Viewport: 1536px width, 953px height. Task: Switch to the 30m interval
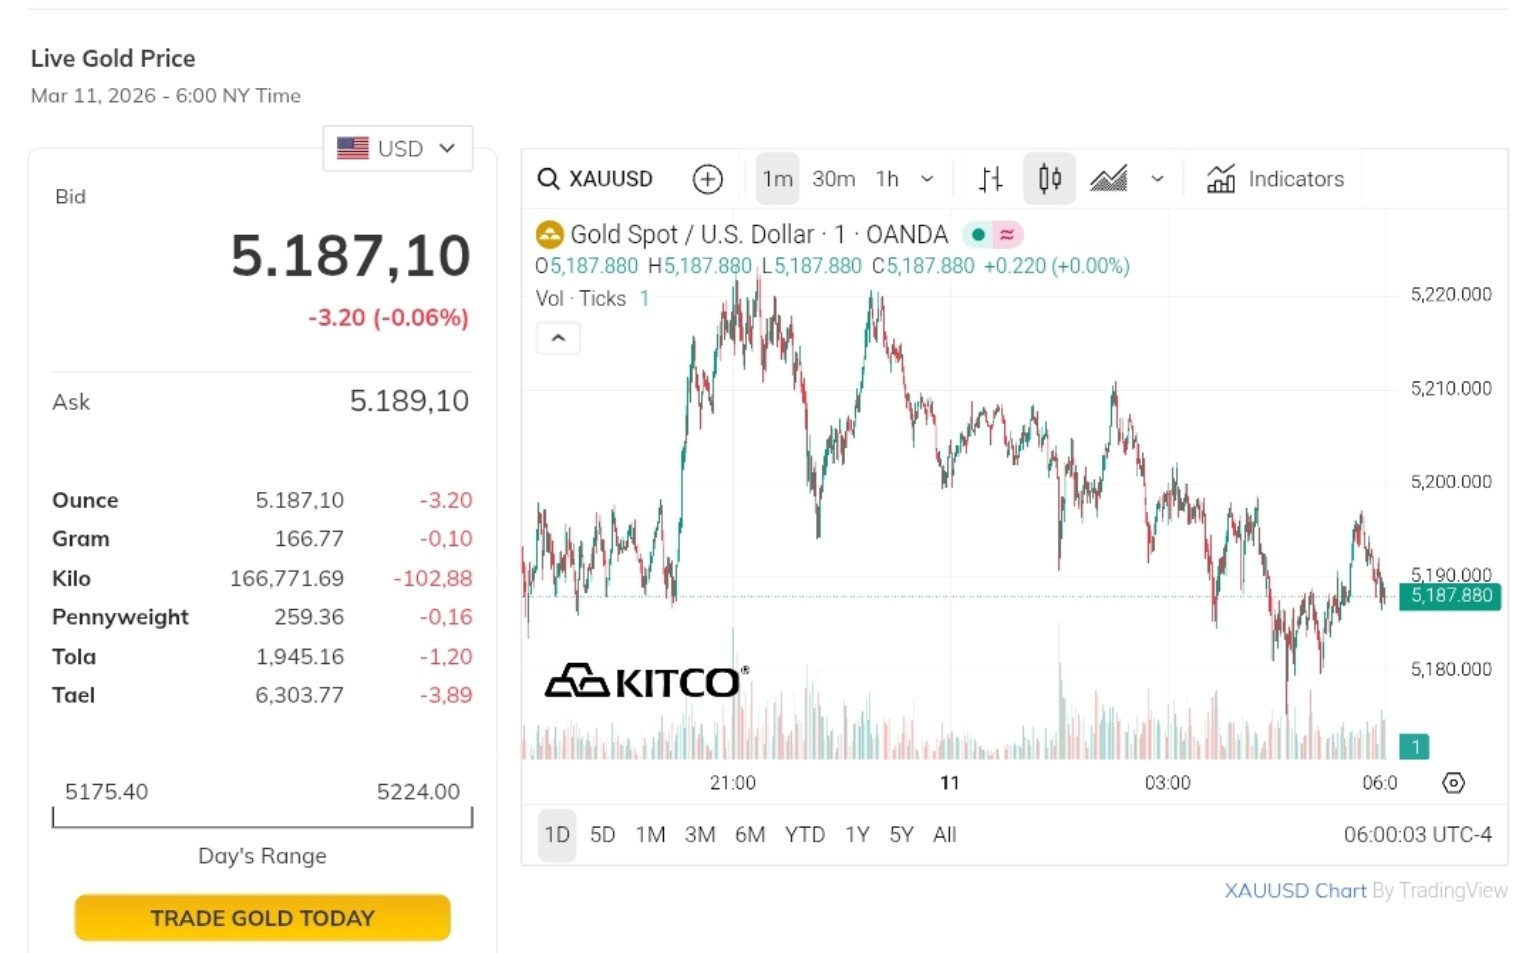pyautogui.click(x=833, y=179)
